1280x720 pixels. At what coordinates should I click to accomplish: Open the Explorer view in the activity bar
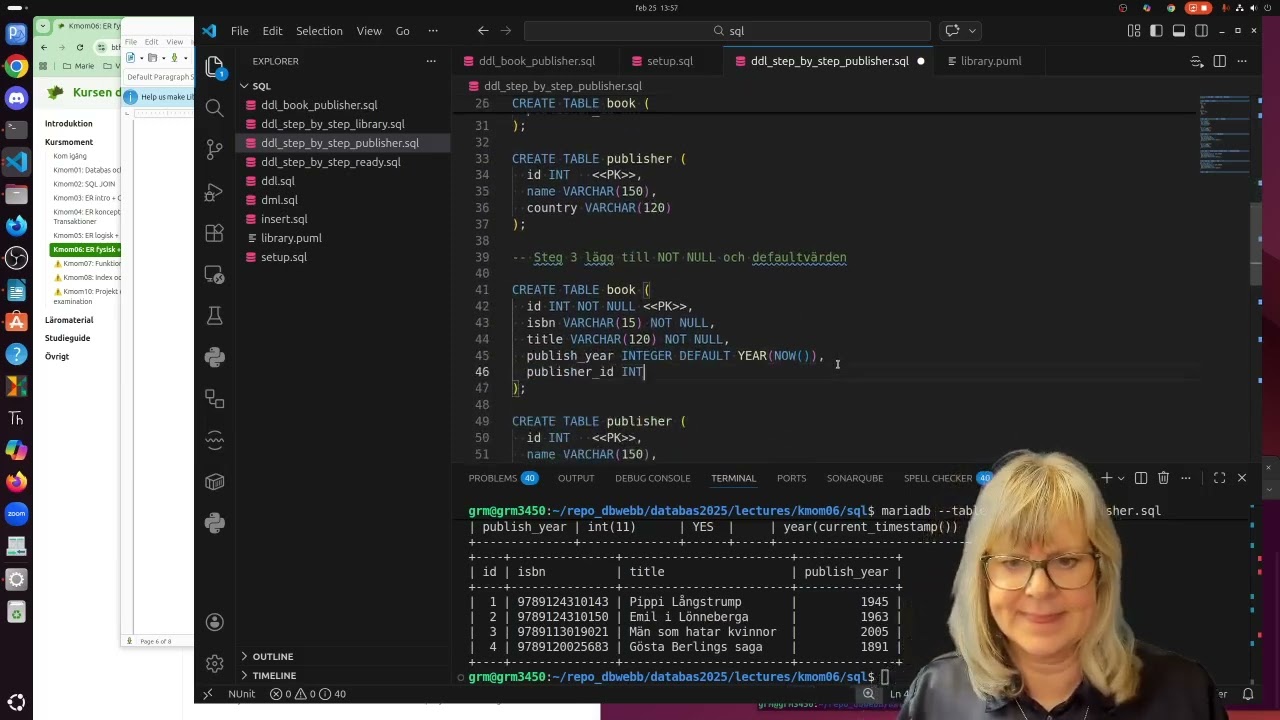(x=214, y=67)
